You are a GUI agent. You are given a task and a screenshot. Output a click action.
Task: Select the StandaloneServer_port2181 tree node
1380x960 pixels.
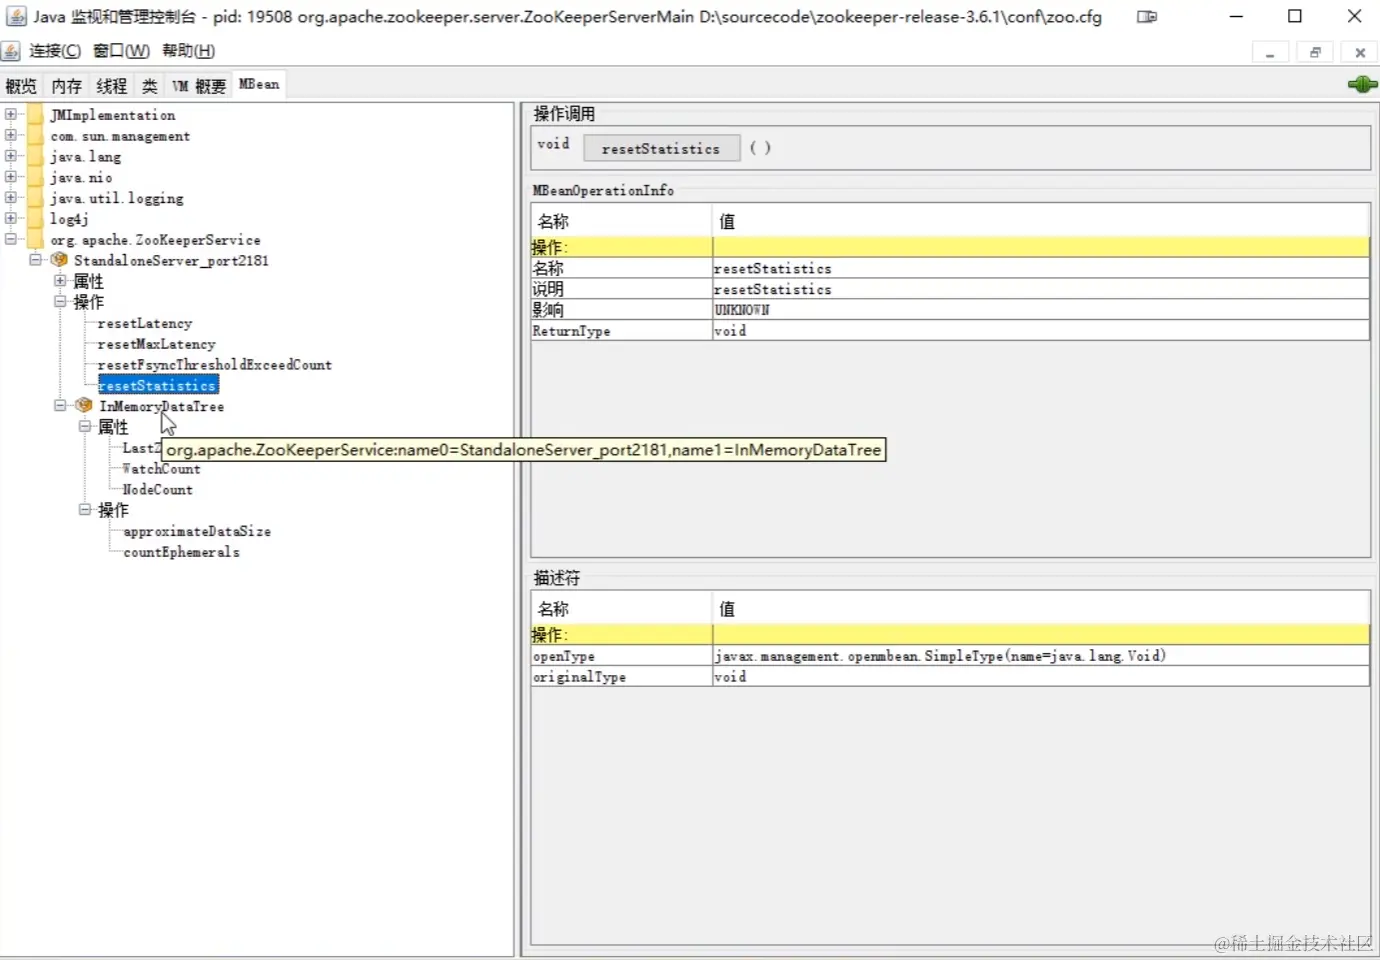(171, 261)
